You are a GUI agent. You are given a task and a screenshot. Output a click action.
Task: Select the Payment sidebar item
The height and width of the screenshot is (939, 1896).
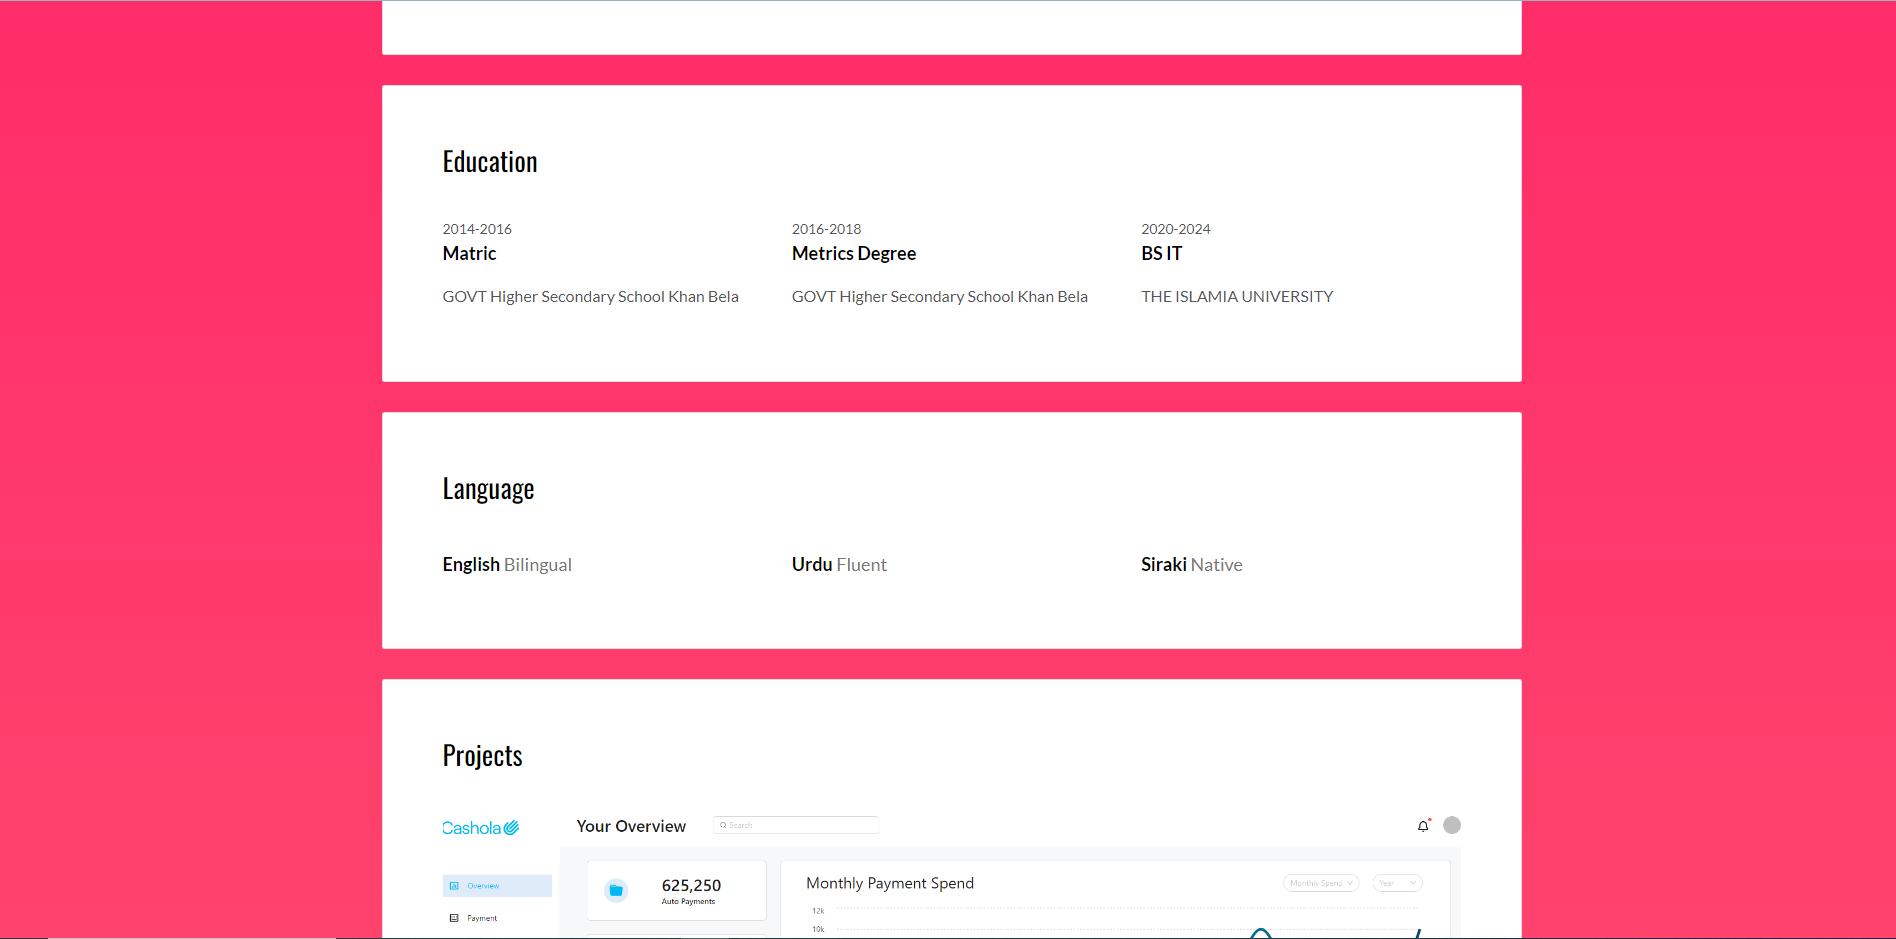(497, 918)
